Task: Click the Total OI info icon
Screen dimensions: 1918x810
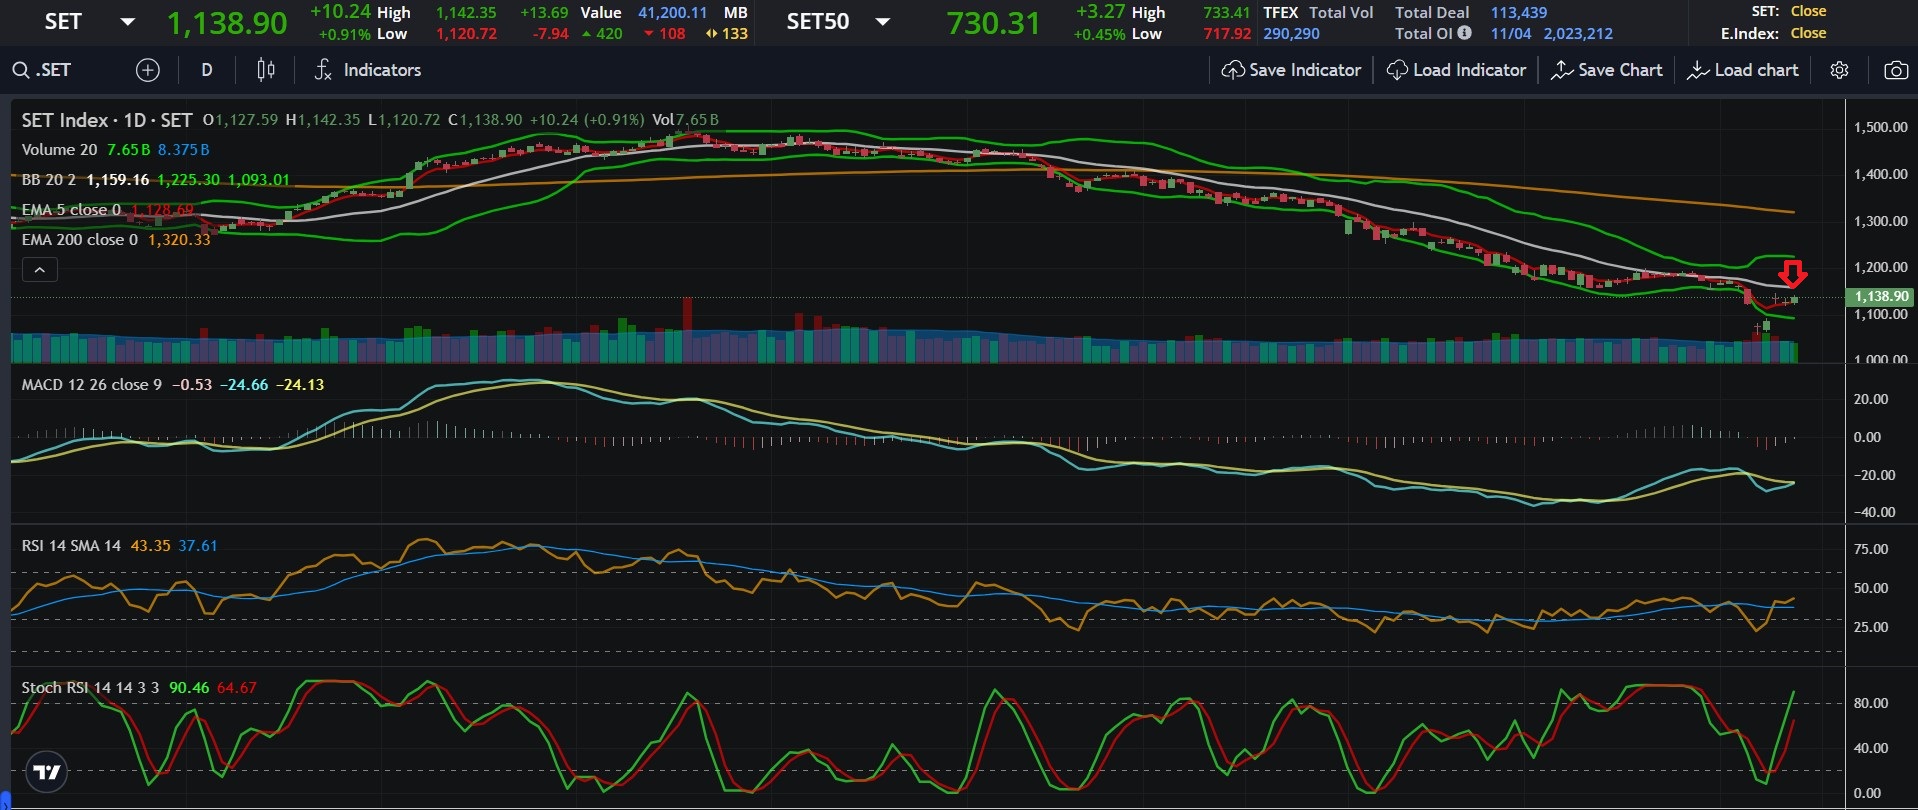Action: pyautogui.click(x=1464, y=33)
